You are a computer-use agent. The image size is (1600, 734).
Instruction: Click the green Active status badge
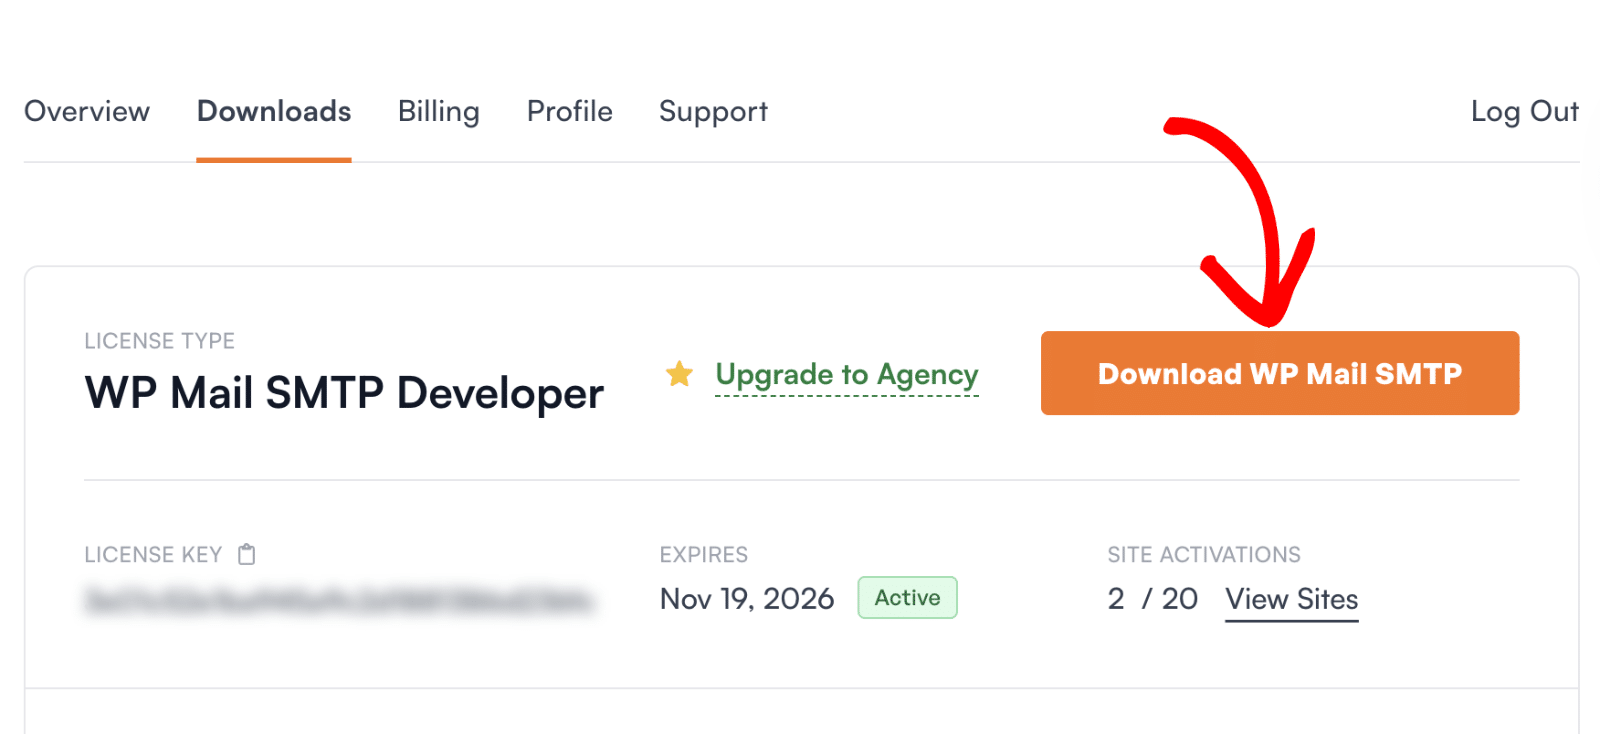click(907, 598)
